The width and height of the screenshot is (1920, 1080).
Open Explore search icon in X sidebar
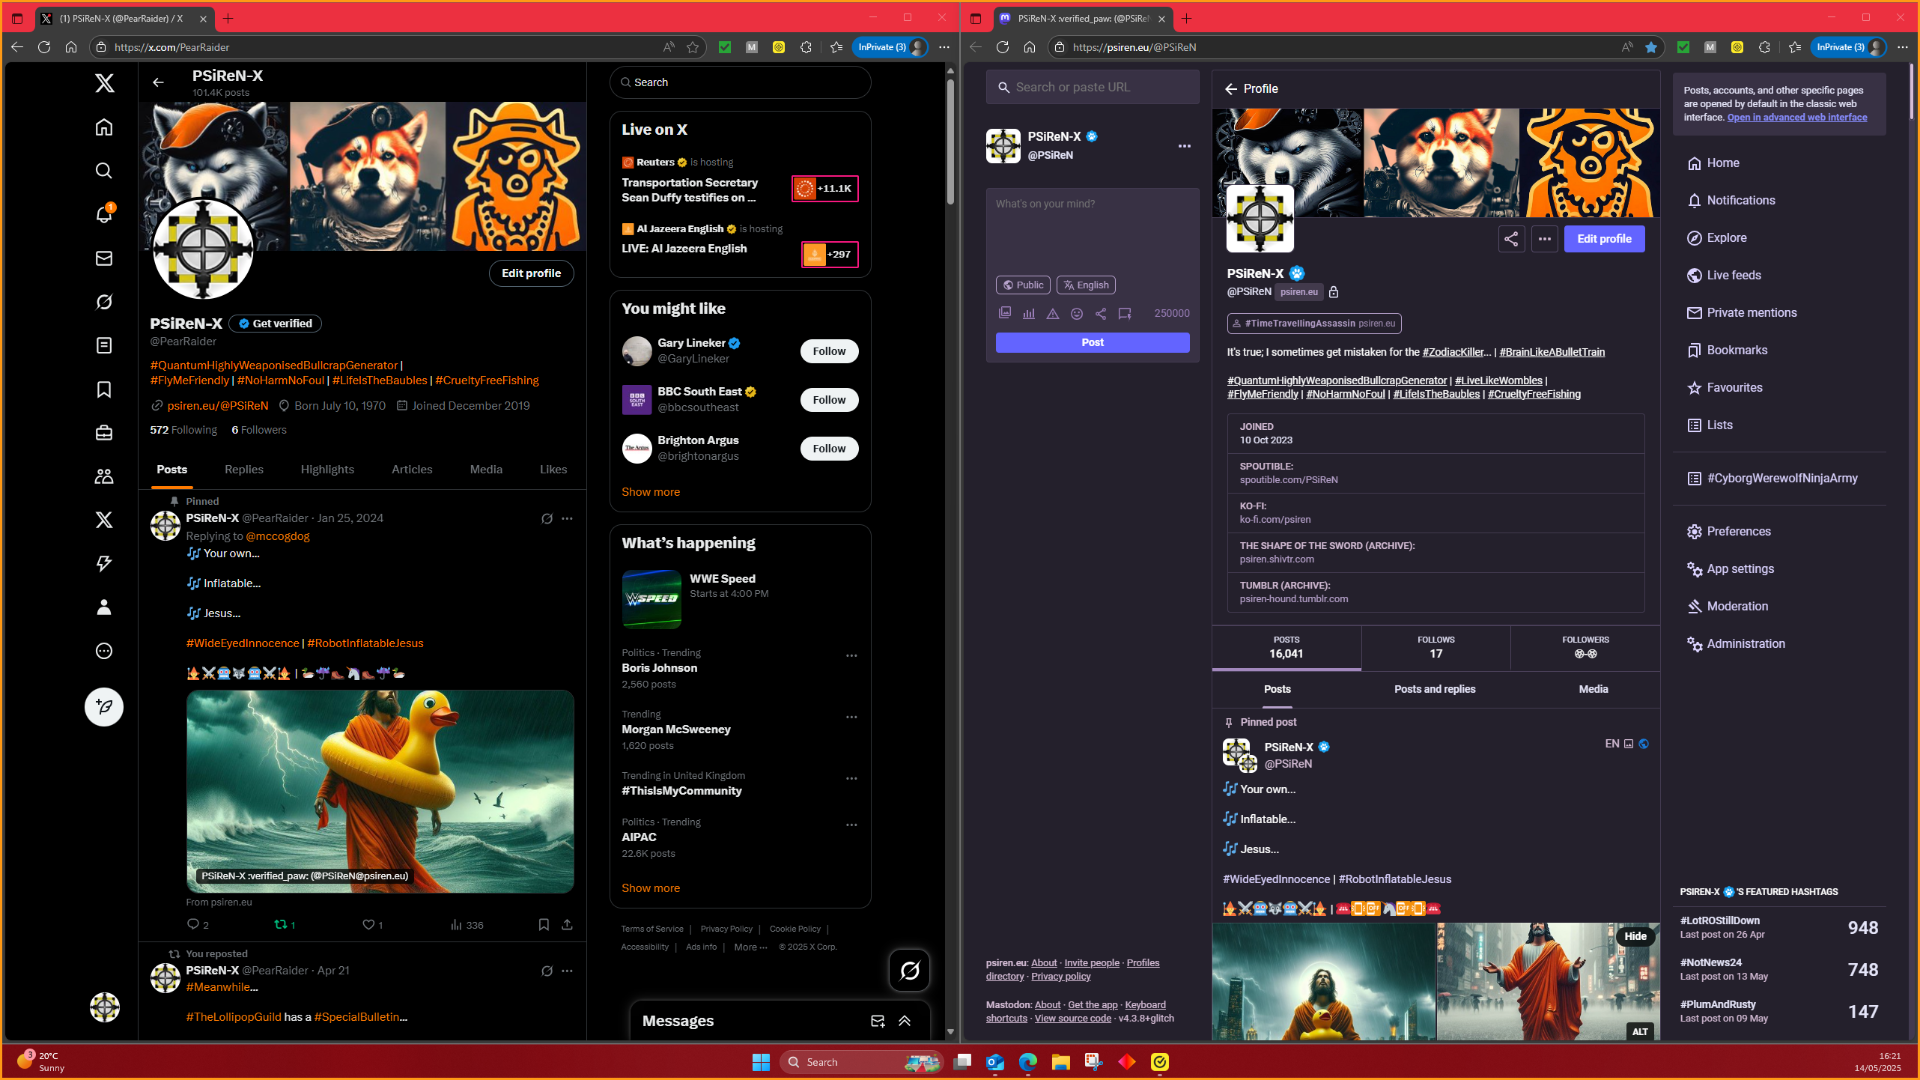click(104, 171)
